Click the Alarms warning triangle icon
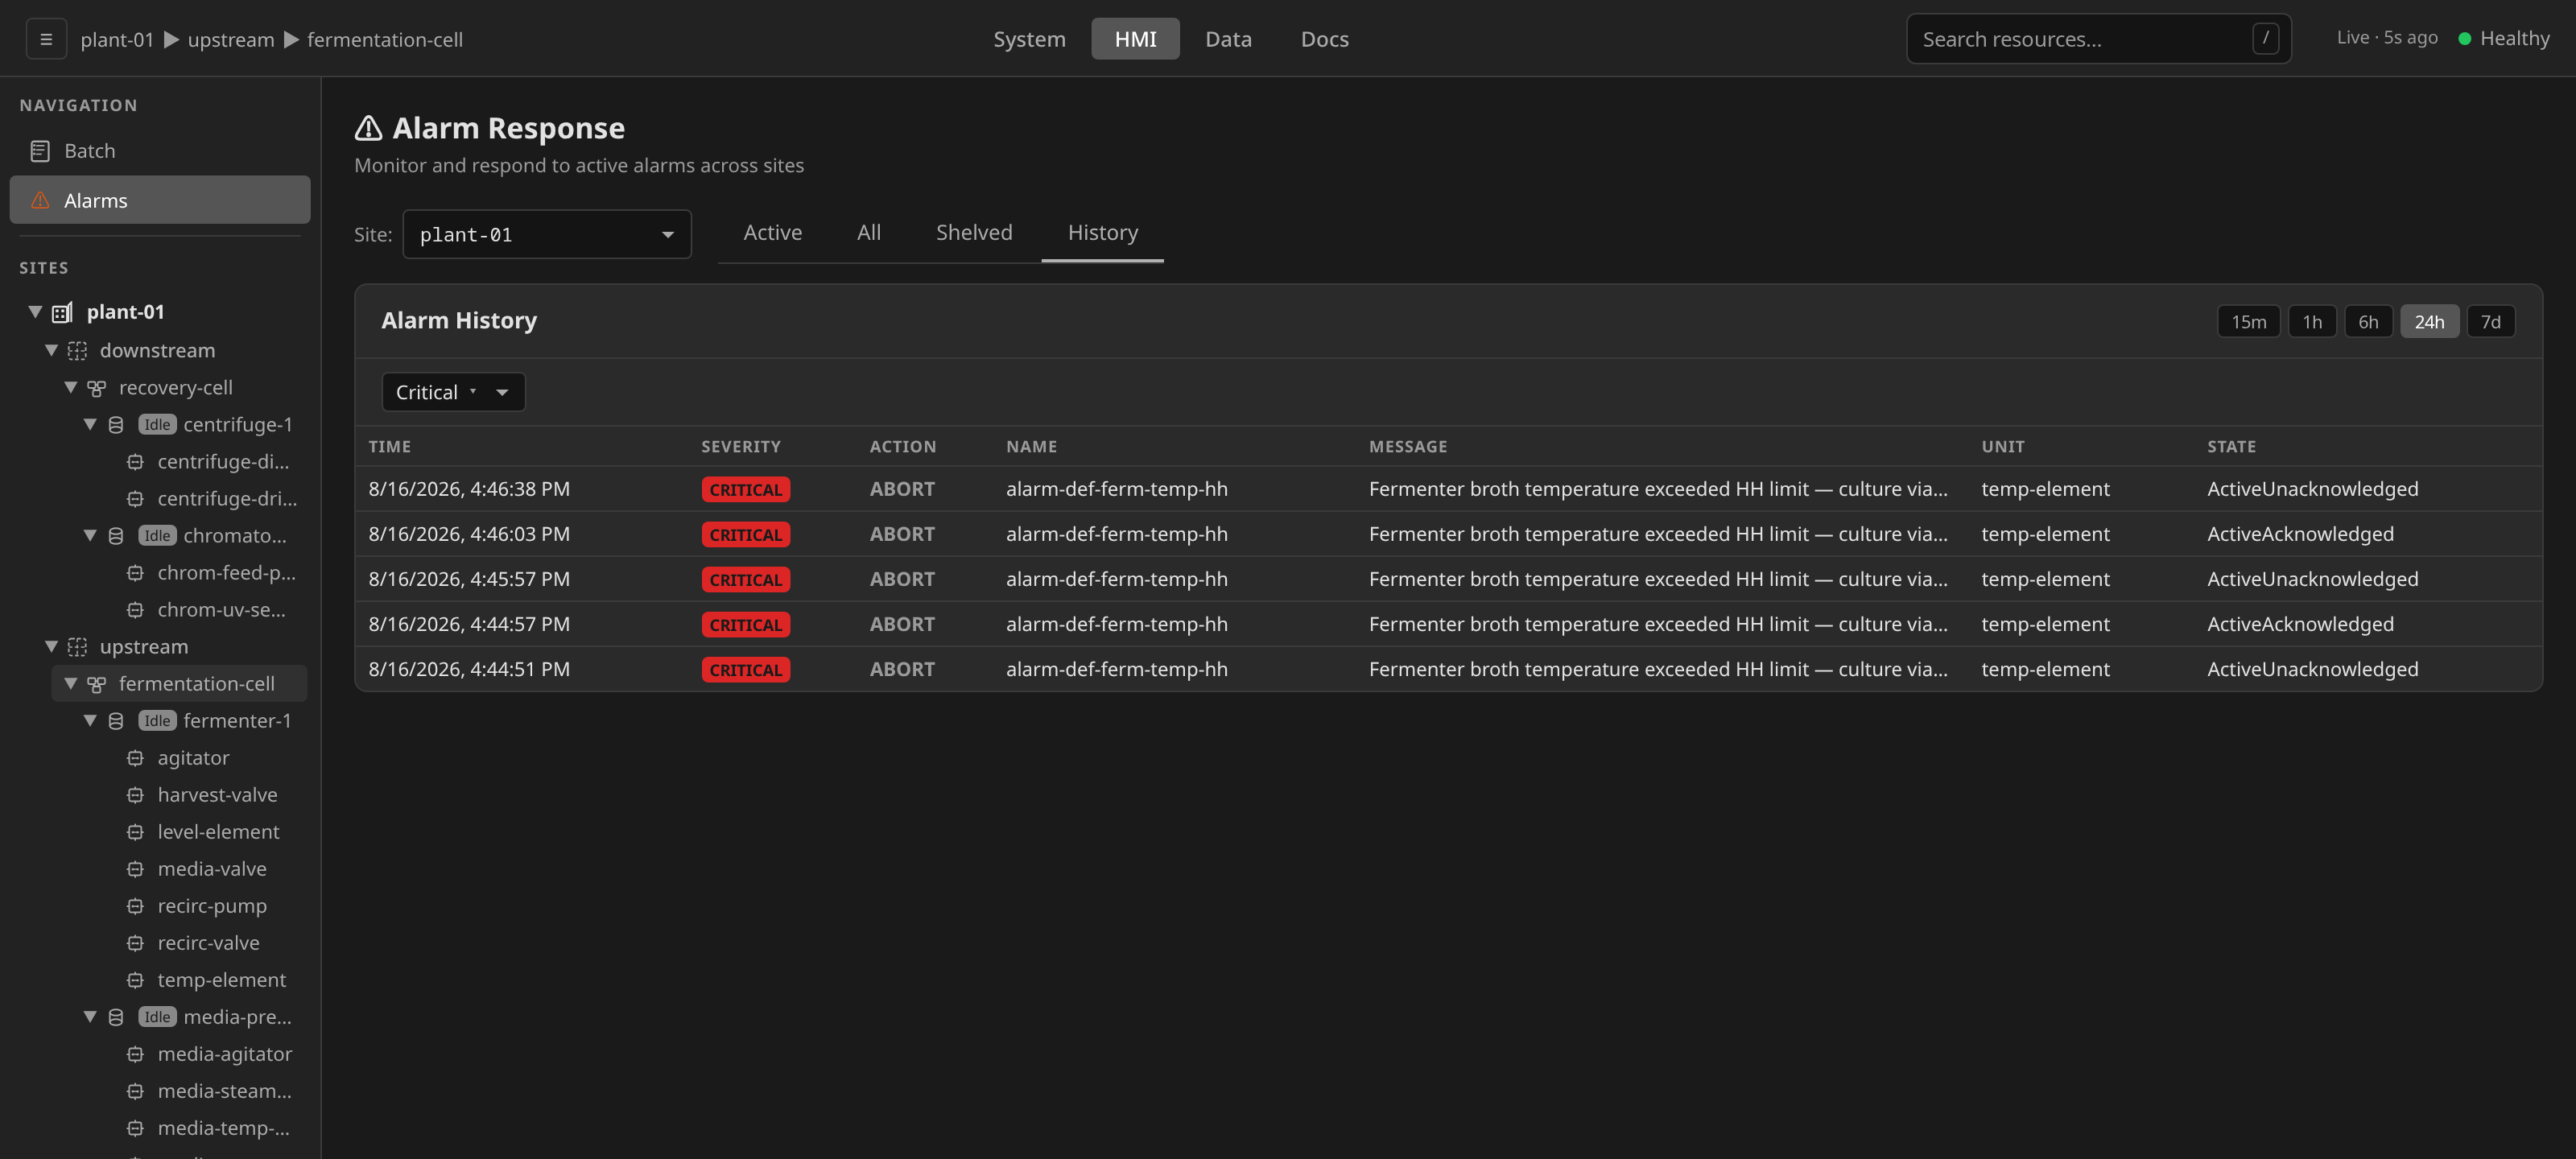 [x=40, y=200]
